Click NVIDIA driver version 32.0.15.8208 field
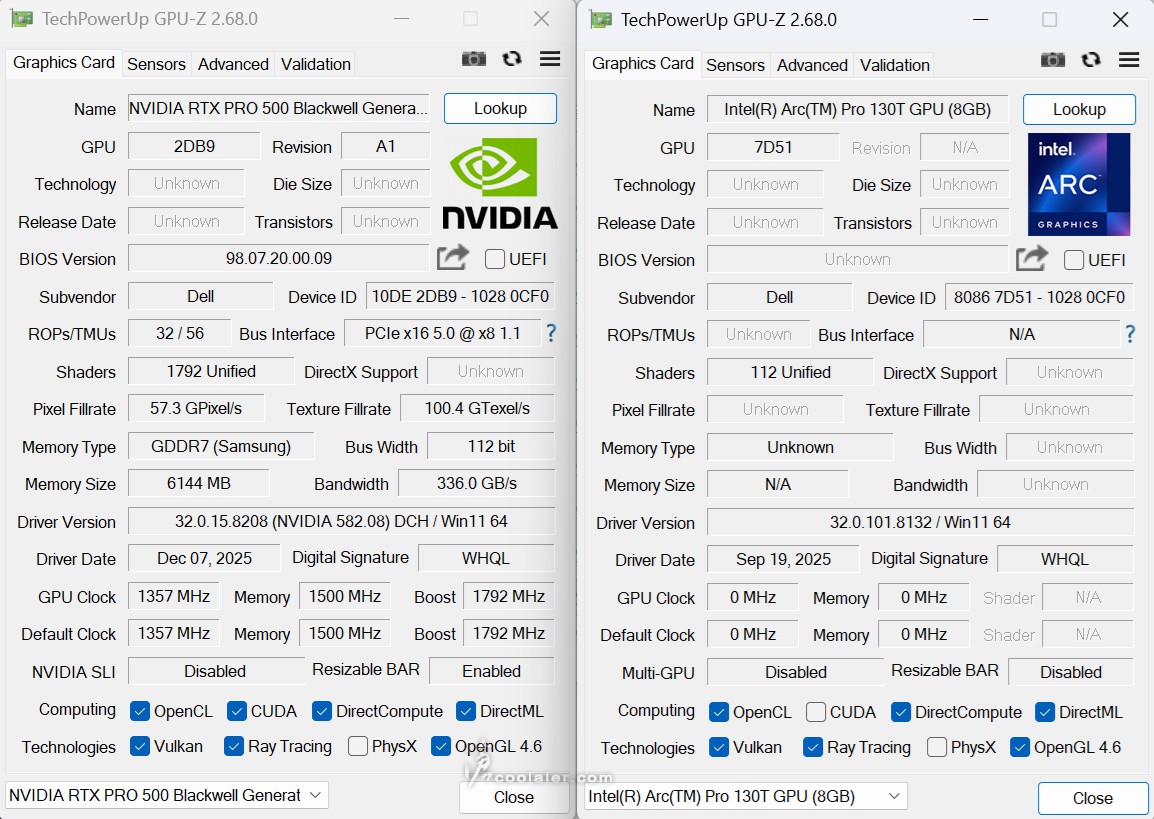 point(341,521)
